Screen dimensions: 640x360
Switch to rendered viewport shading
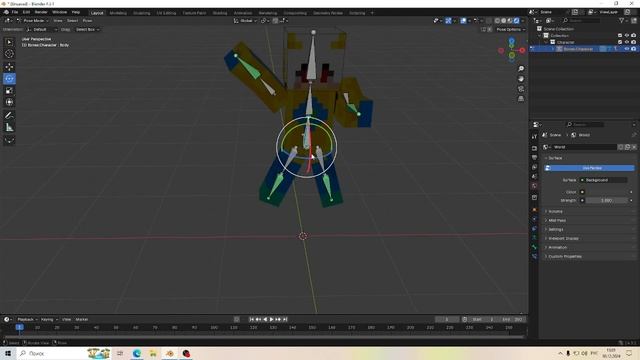516,20
